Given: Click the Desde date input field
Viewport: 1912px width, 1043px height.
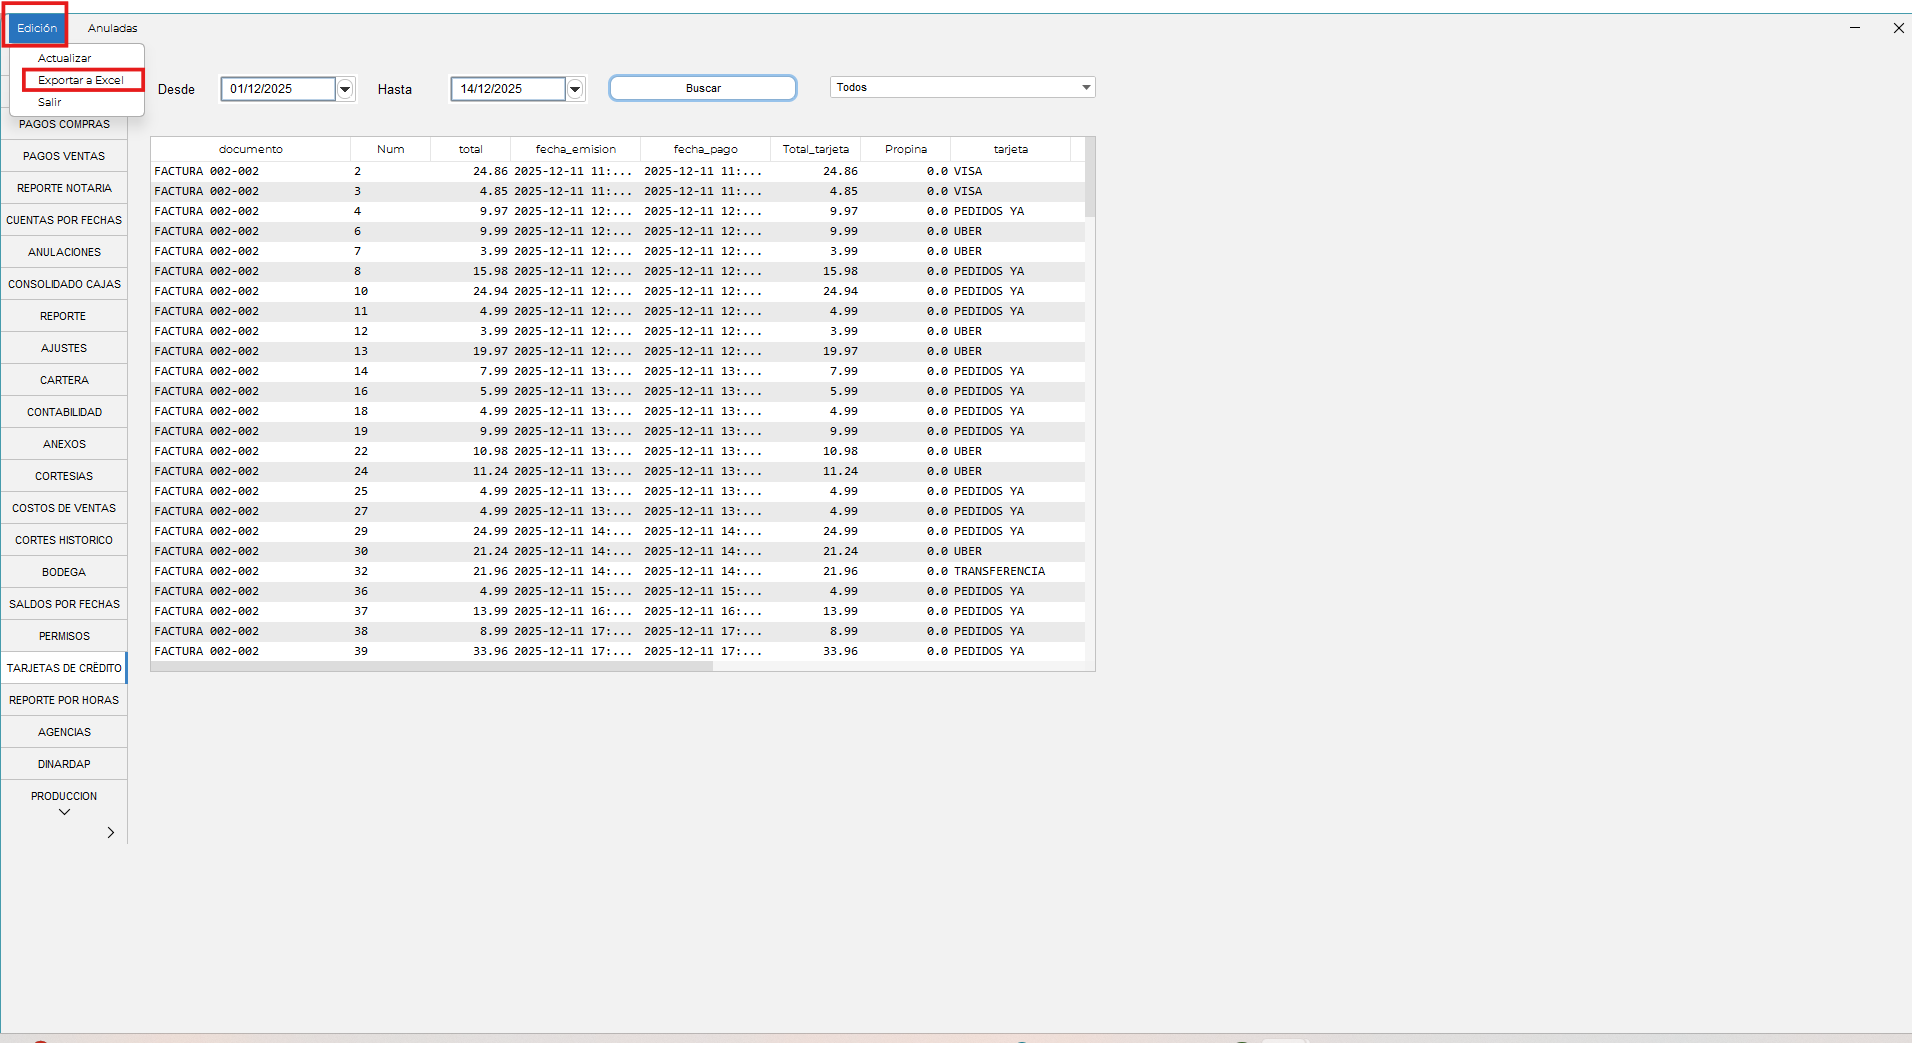Looking at the screenshot, I should [x=277, y=89].
